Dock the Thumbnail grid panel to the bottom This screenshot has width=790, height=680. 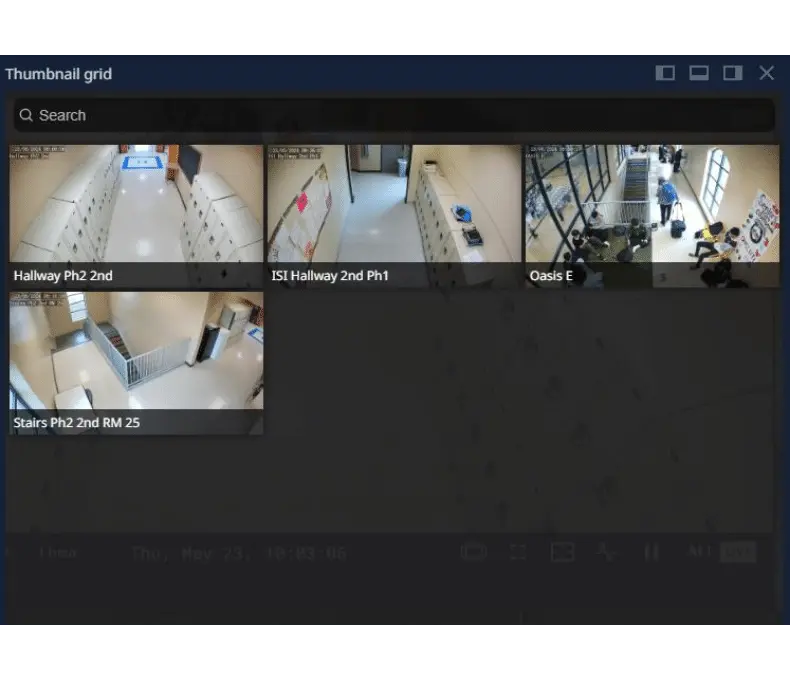point(699,73)
